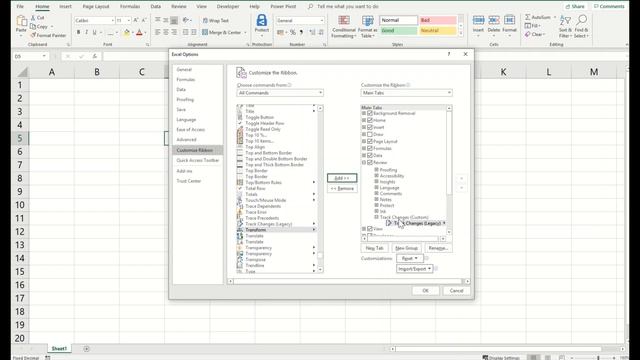Screen dimensions: 640x360
Task: Open the Page Layout ribbon tab
Action: click(x=96, y=7)
